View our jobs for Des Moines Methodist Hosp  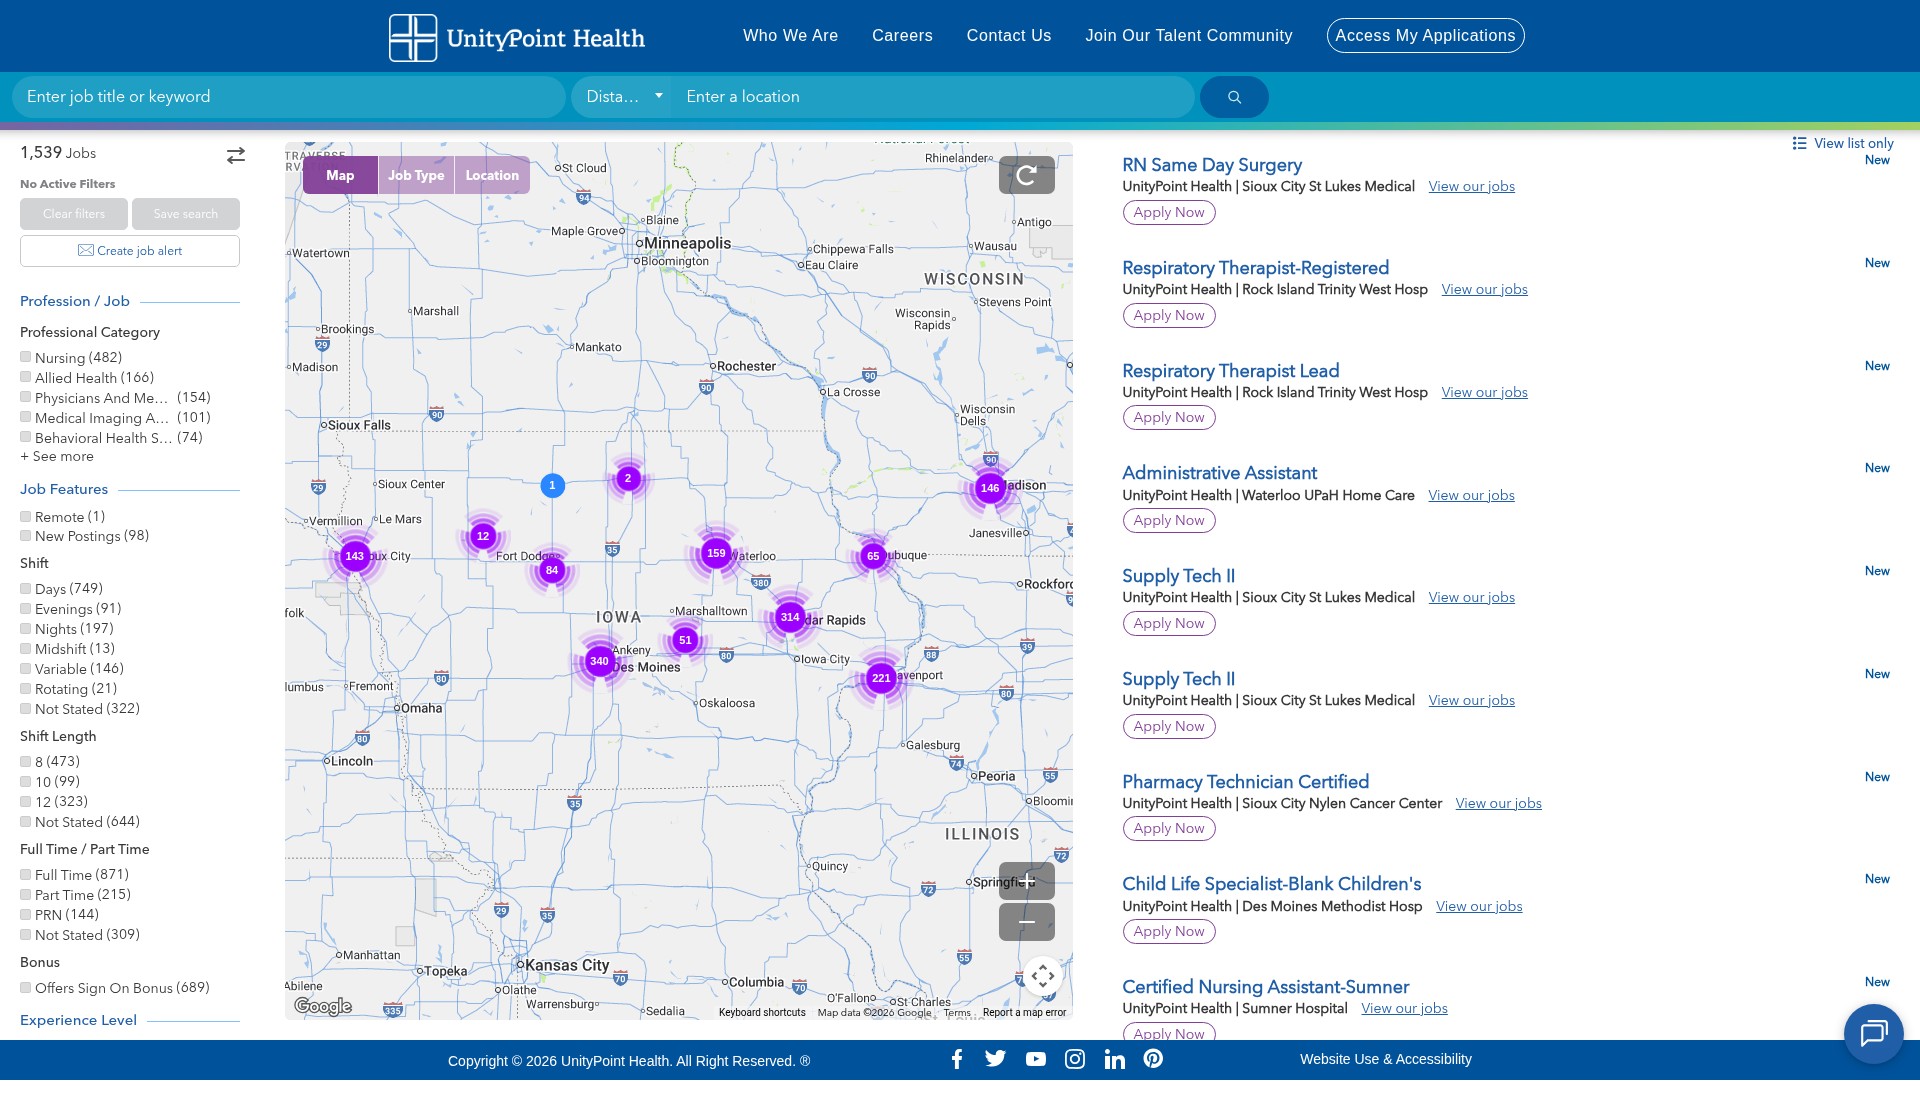coord(1479,906)
